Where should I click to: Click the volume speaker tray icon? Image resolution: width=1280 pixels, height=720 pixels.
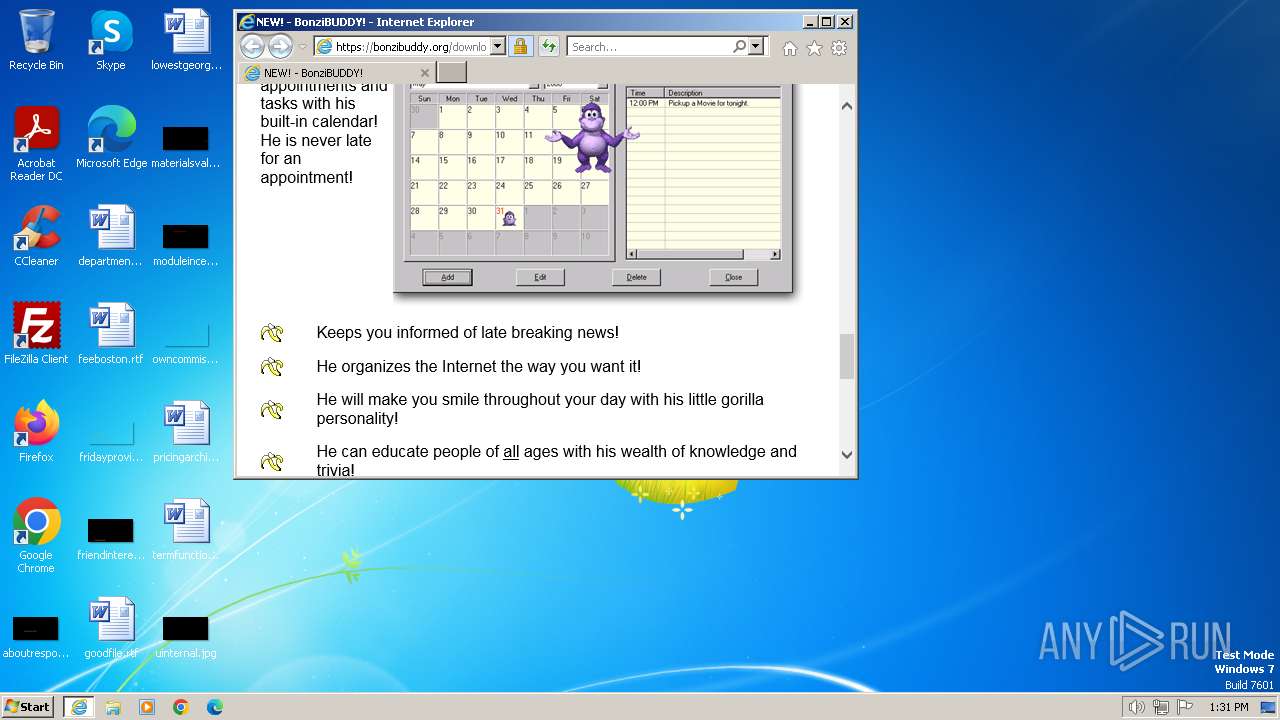pos(1136,707)
